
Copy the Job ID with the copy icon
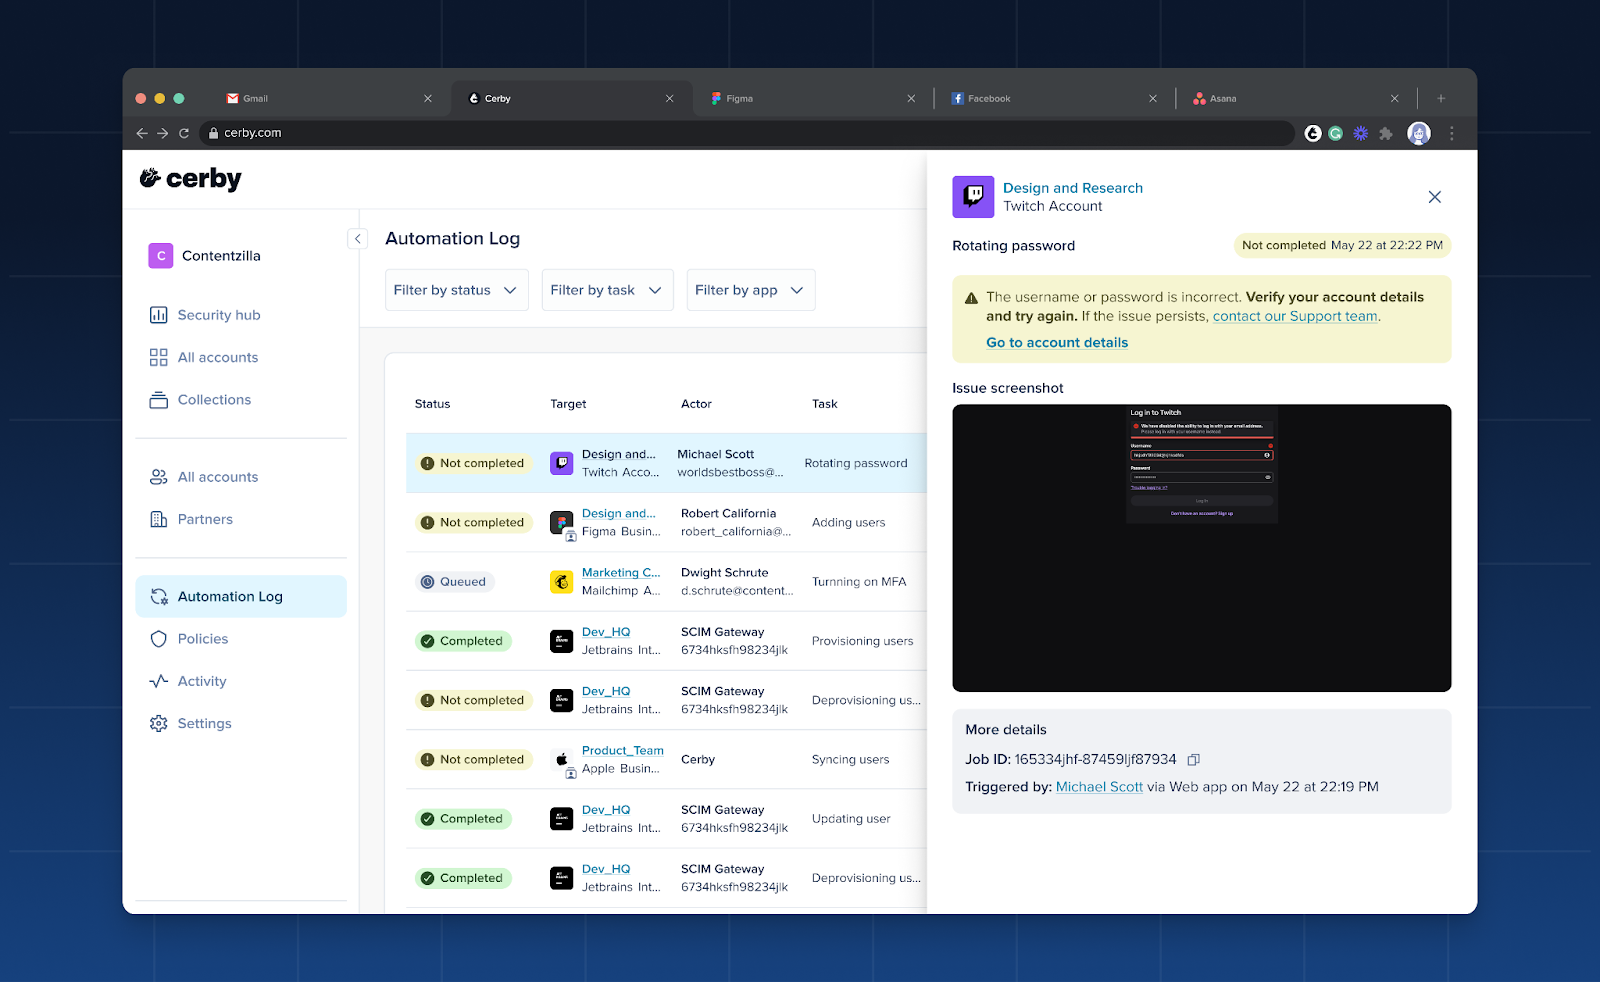pos(1193,760)
